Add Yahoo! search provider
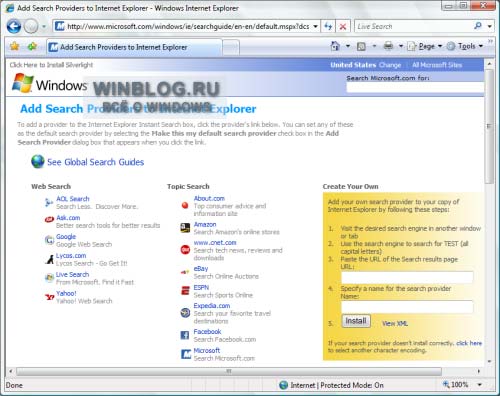Image resolution: width=500 pixels, height=396 pixels. coord(66,294)
